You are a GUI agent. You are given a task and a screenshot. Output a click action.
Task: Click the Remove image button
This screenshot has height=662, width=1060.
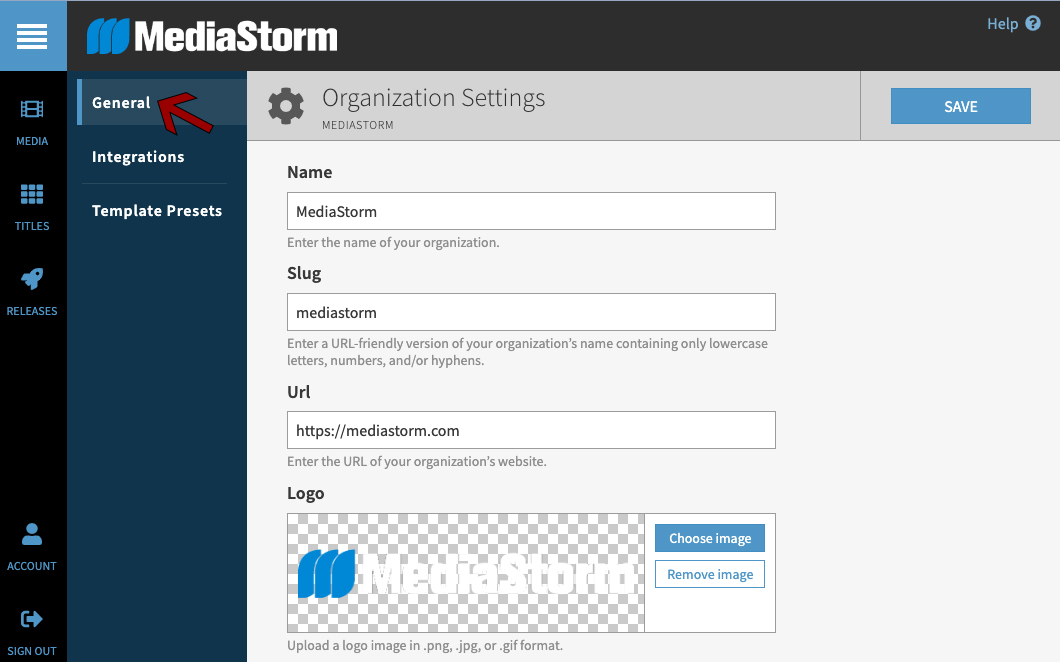[710, 574]
